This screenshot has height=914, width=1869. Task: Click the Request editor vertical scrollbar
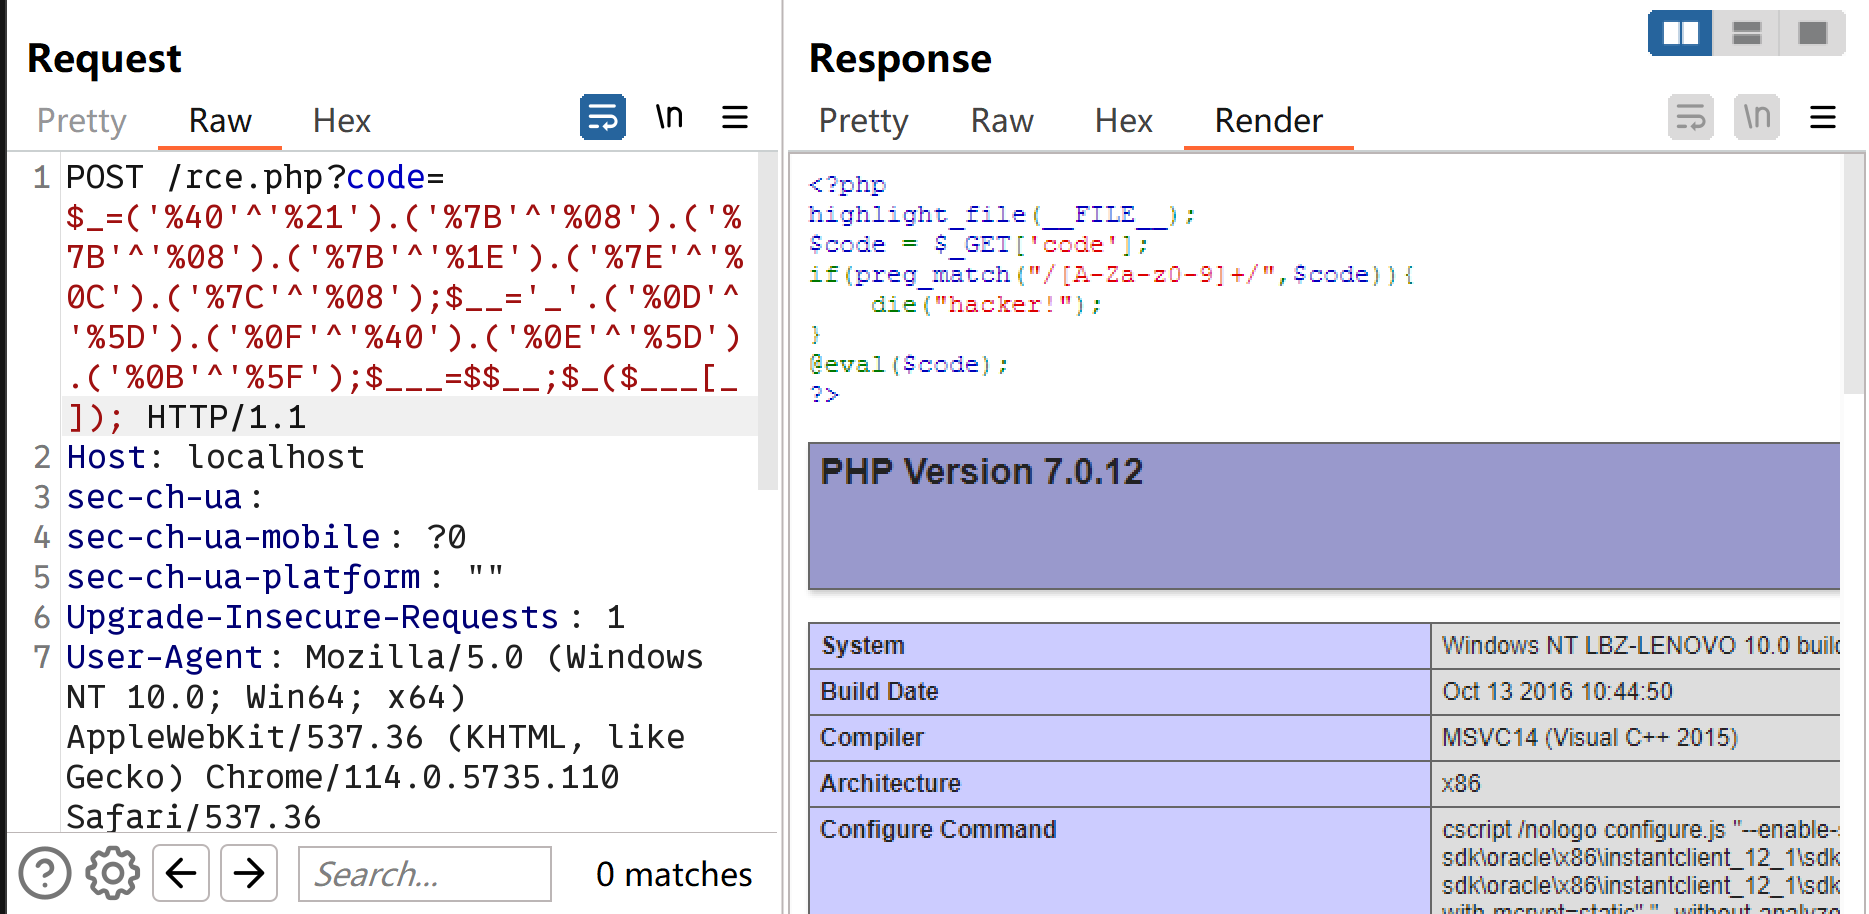pyautogui.click(x=767, y=320)
